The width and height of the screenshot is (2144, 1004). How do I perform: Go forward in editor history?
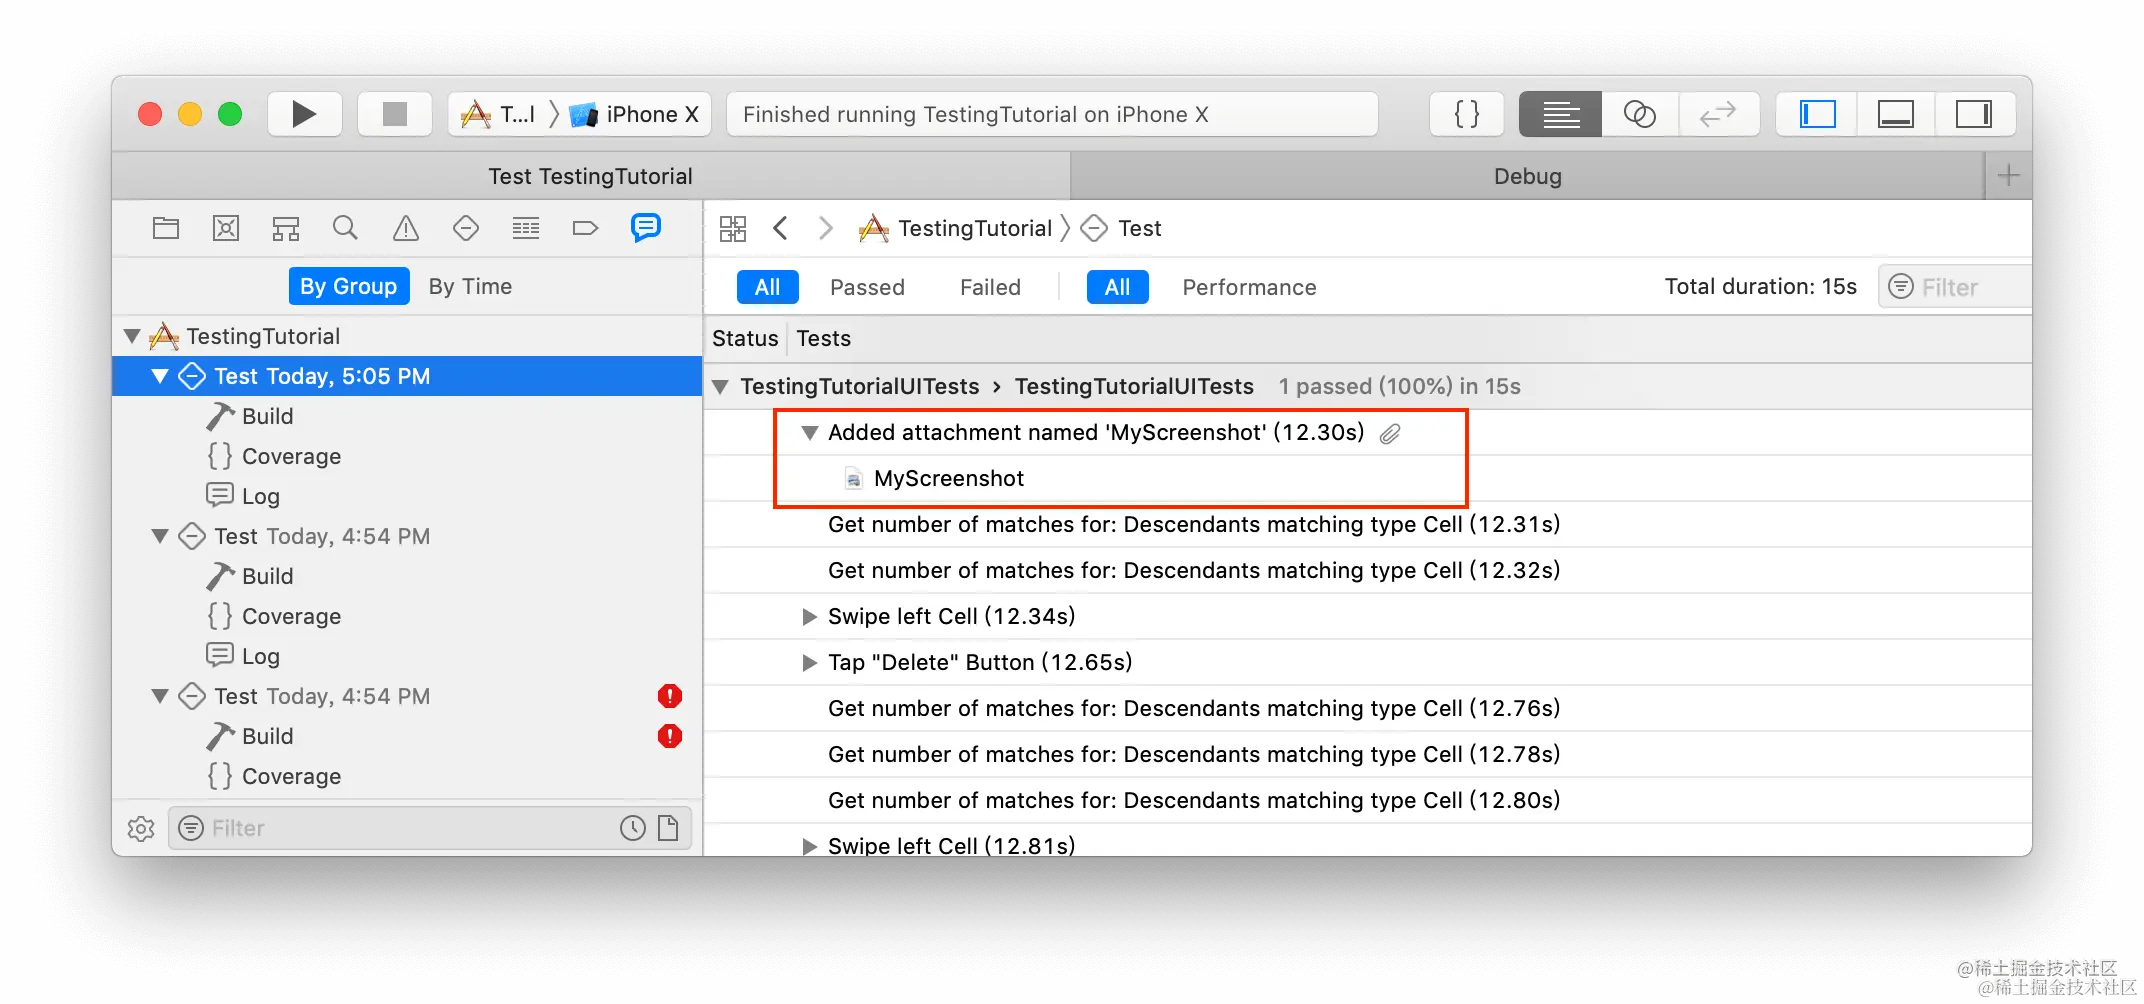[825, 228]
